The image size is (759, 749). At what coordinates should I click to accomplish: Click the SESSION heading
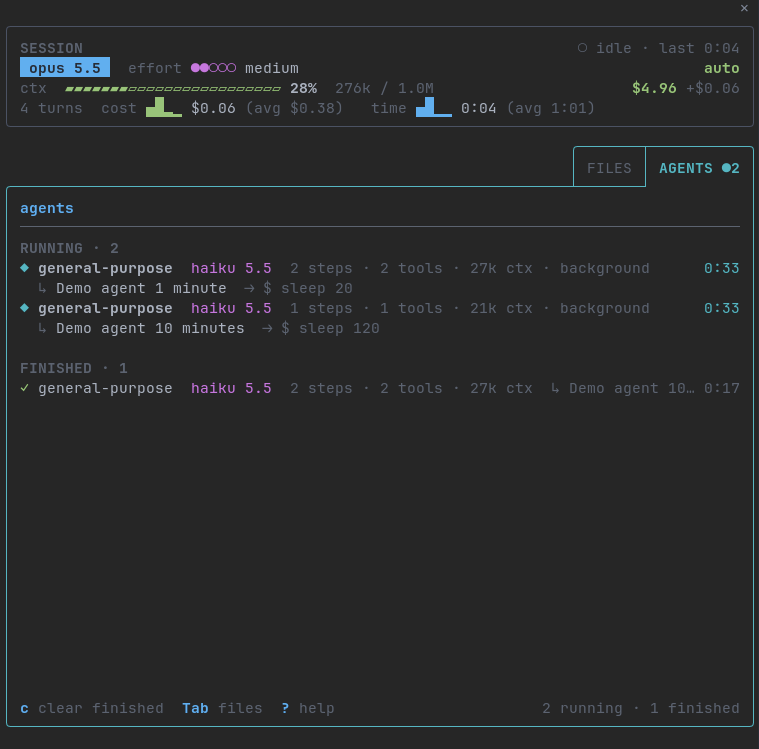coord(51,48)
